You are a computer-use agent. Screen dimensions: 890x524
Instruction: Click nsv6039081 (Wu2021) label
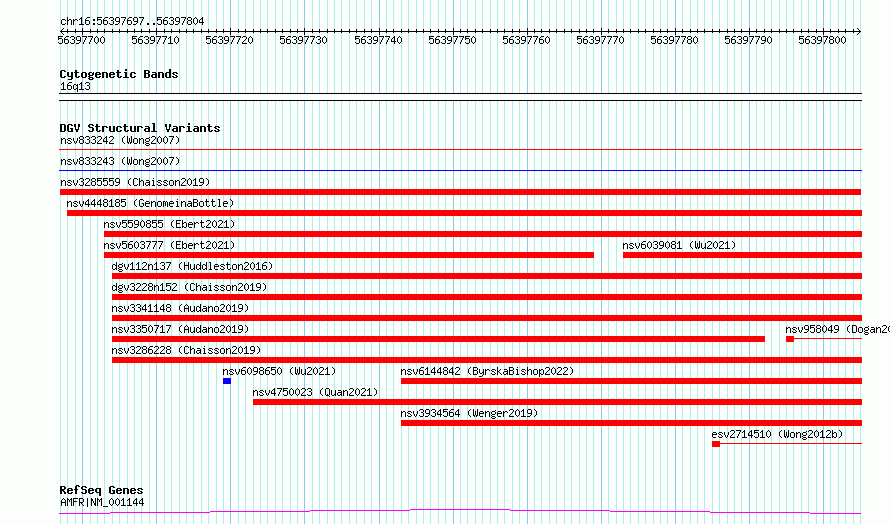679,245
